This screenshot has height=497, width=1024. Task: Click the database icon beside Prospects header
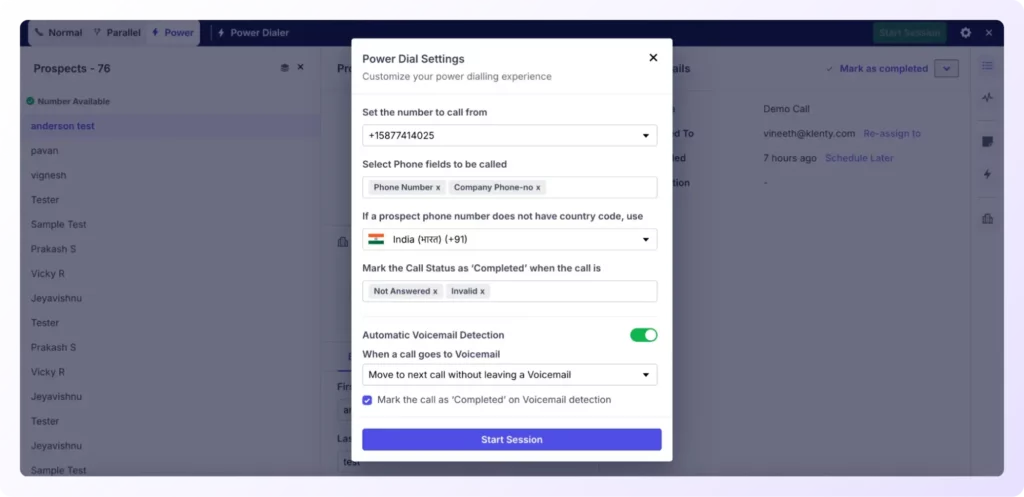[x=285, y=68]
